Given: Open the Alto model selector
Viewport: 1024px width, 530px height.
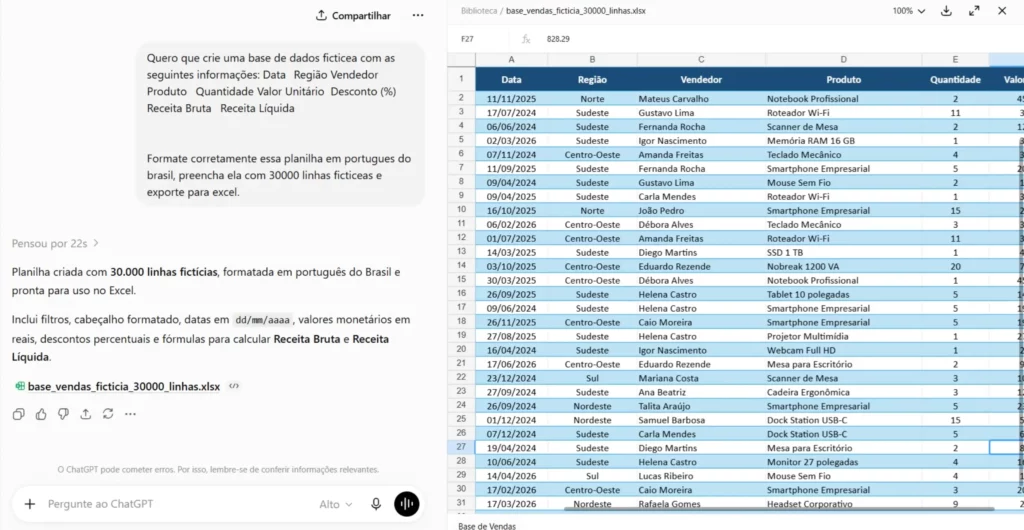Looking at the screenshot, I should (x=336, y=504).
